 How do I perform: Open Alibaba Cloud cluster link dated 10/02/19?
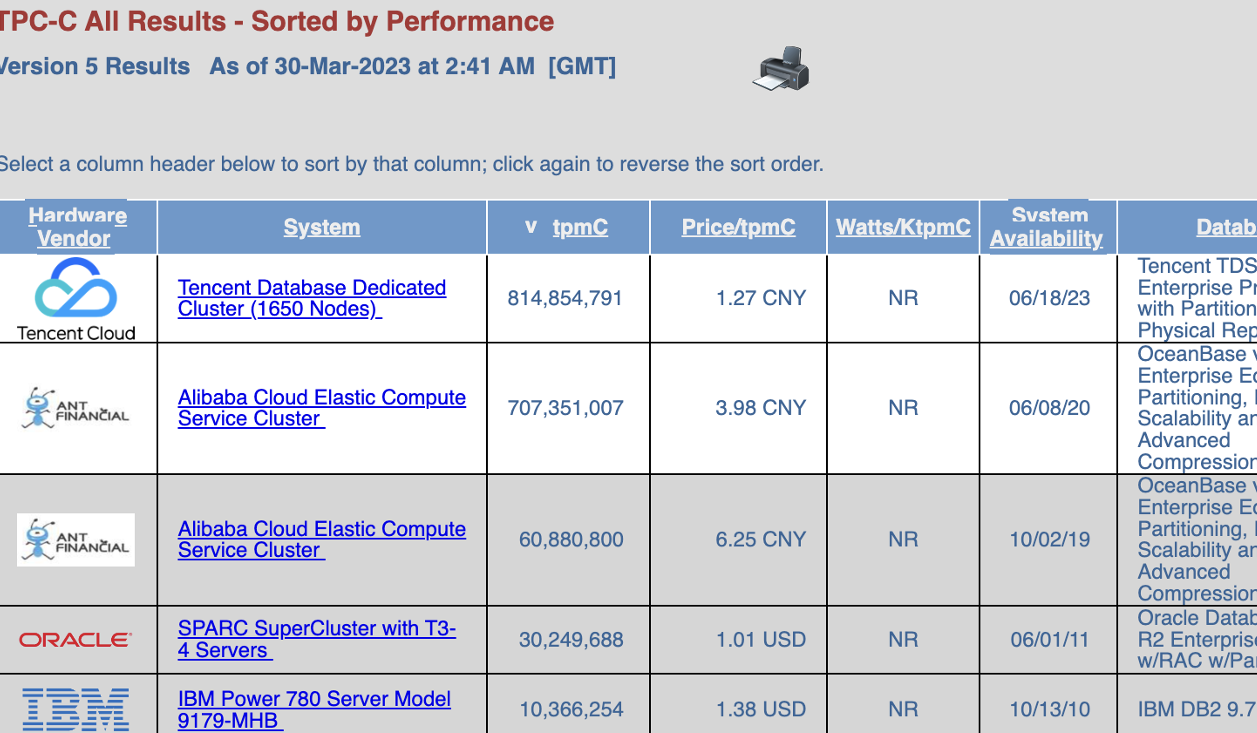point(321,539)
